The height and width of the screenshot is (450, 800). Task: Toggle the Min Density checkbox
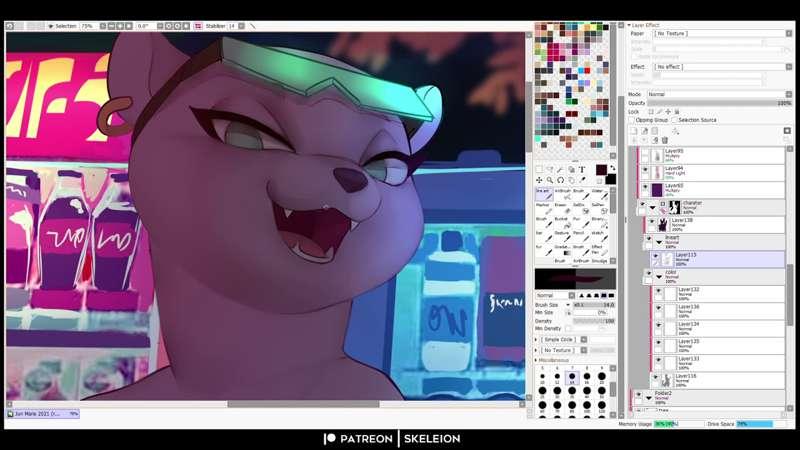point(568,329)
